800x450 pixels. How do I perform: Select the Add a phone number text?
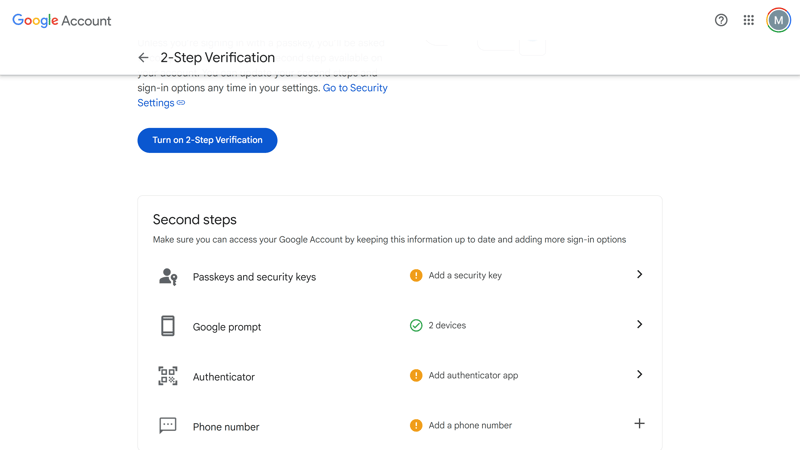point(470,426)
